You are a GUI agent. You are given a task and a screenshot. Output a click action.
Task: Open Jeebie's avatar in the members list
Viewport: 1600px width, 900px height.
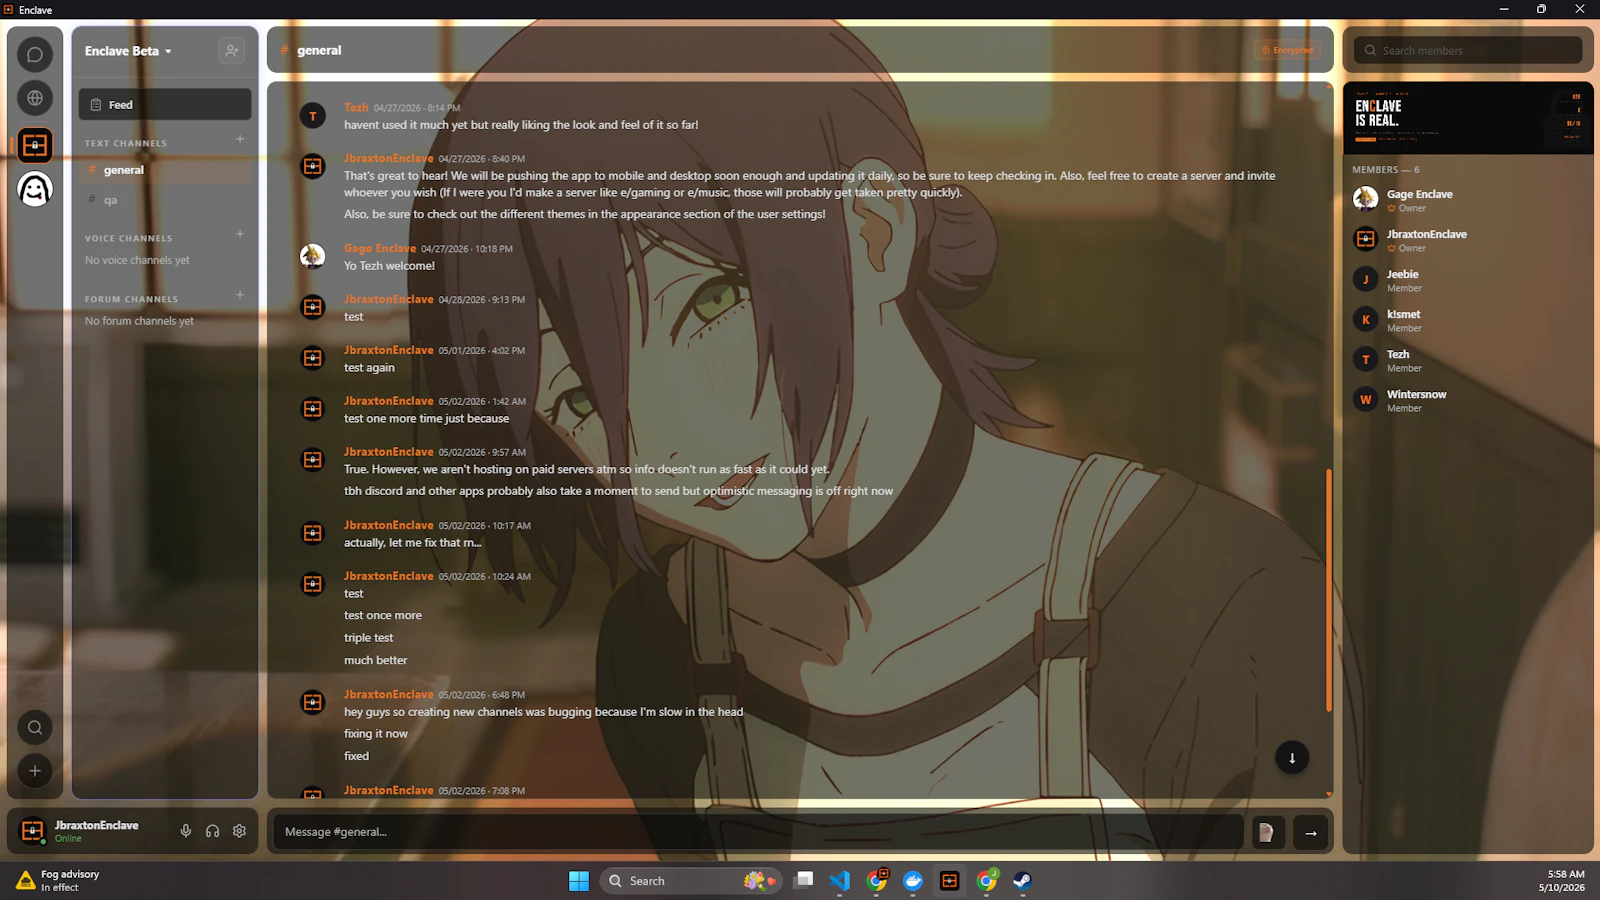(1365, 279)
